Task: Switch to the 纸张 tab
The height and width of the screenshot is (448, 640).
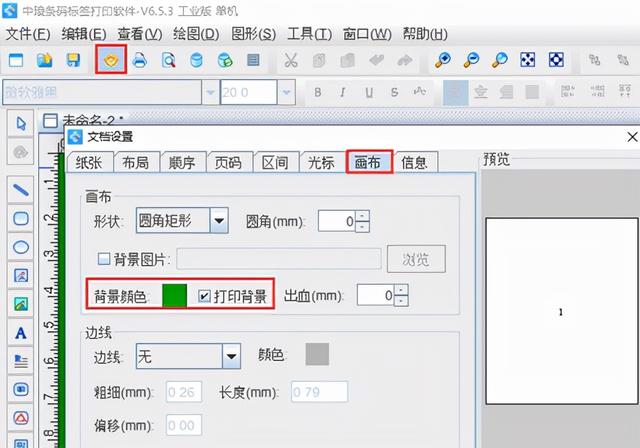Action: tap(89, 163)
